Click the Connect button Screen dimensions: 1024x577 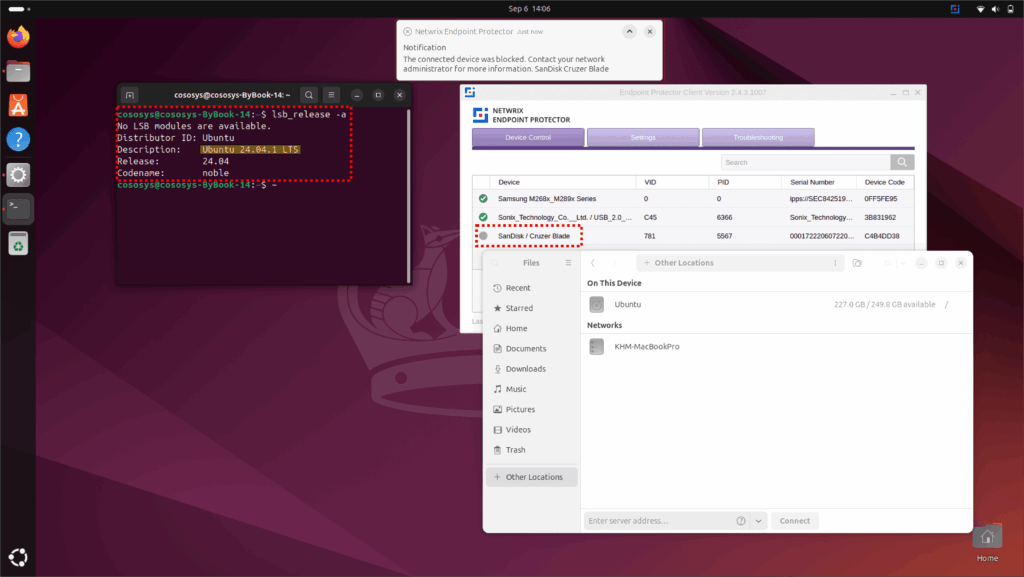tap(795, 521)
